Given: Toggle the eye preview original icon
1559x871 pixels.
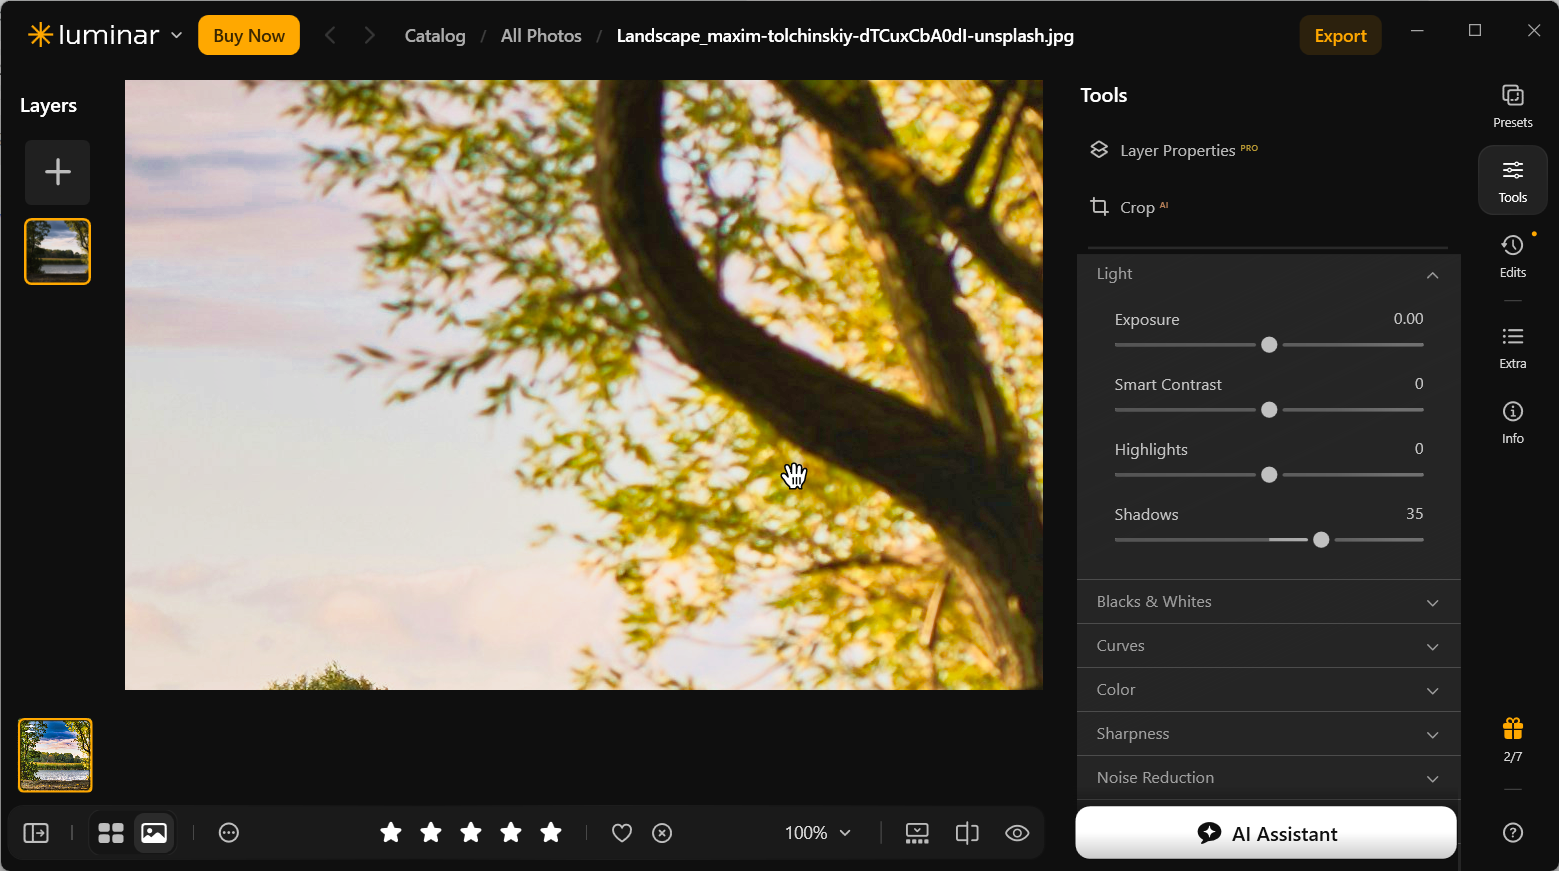Looking at the screenshot, I should click(1017, 833).
